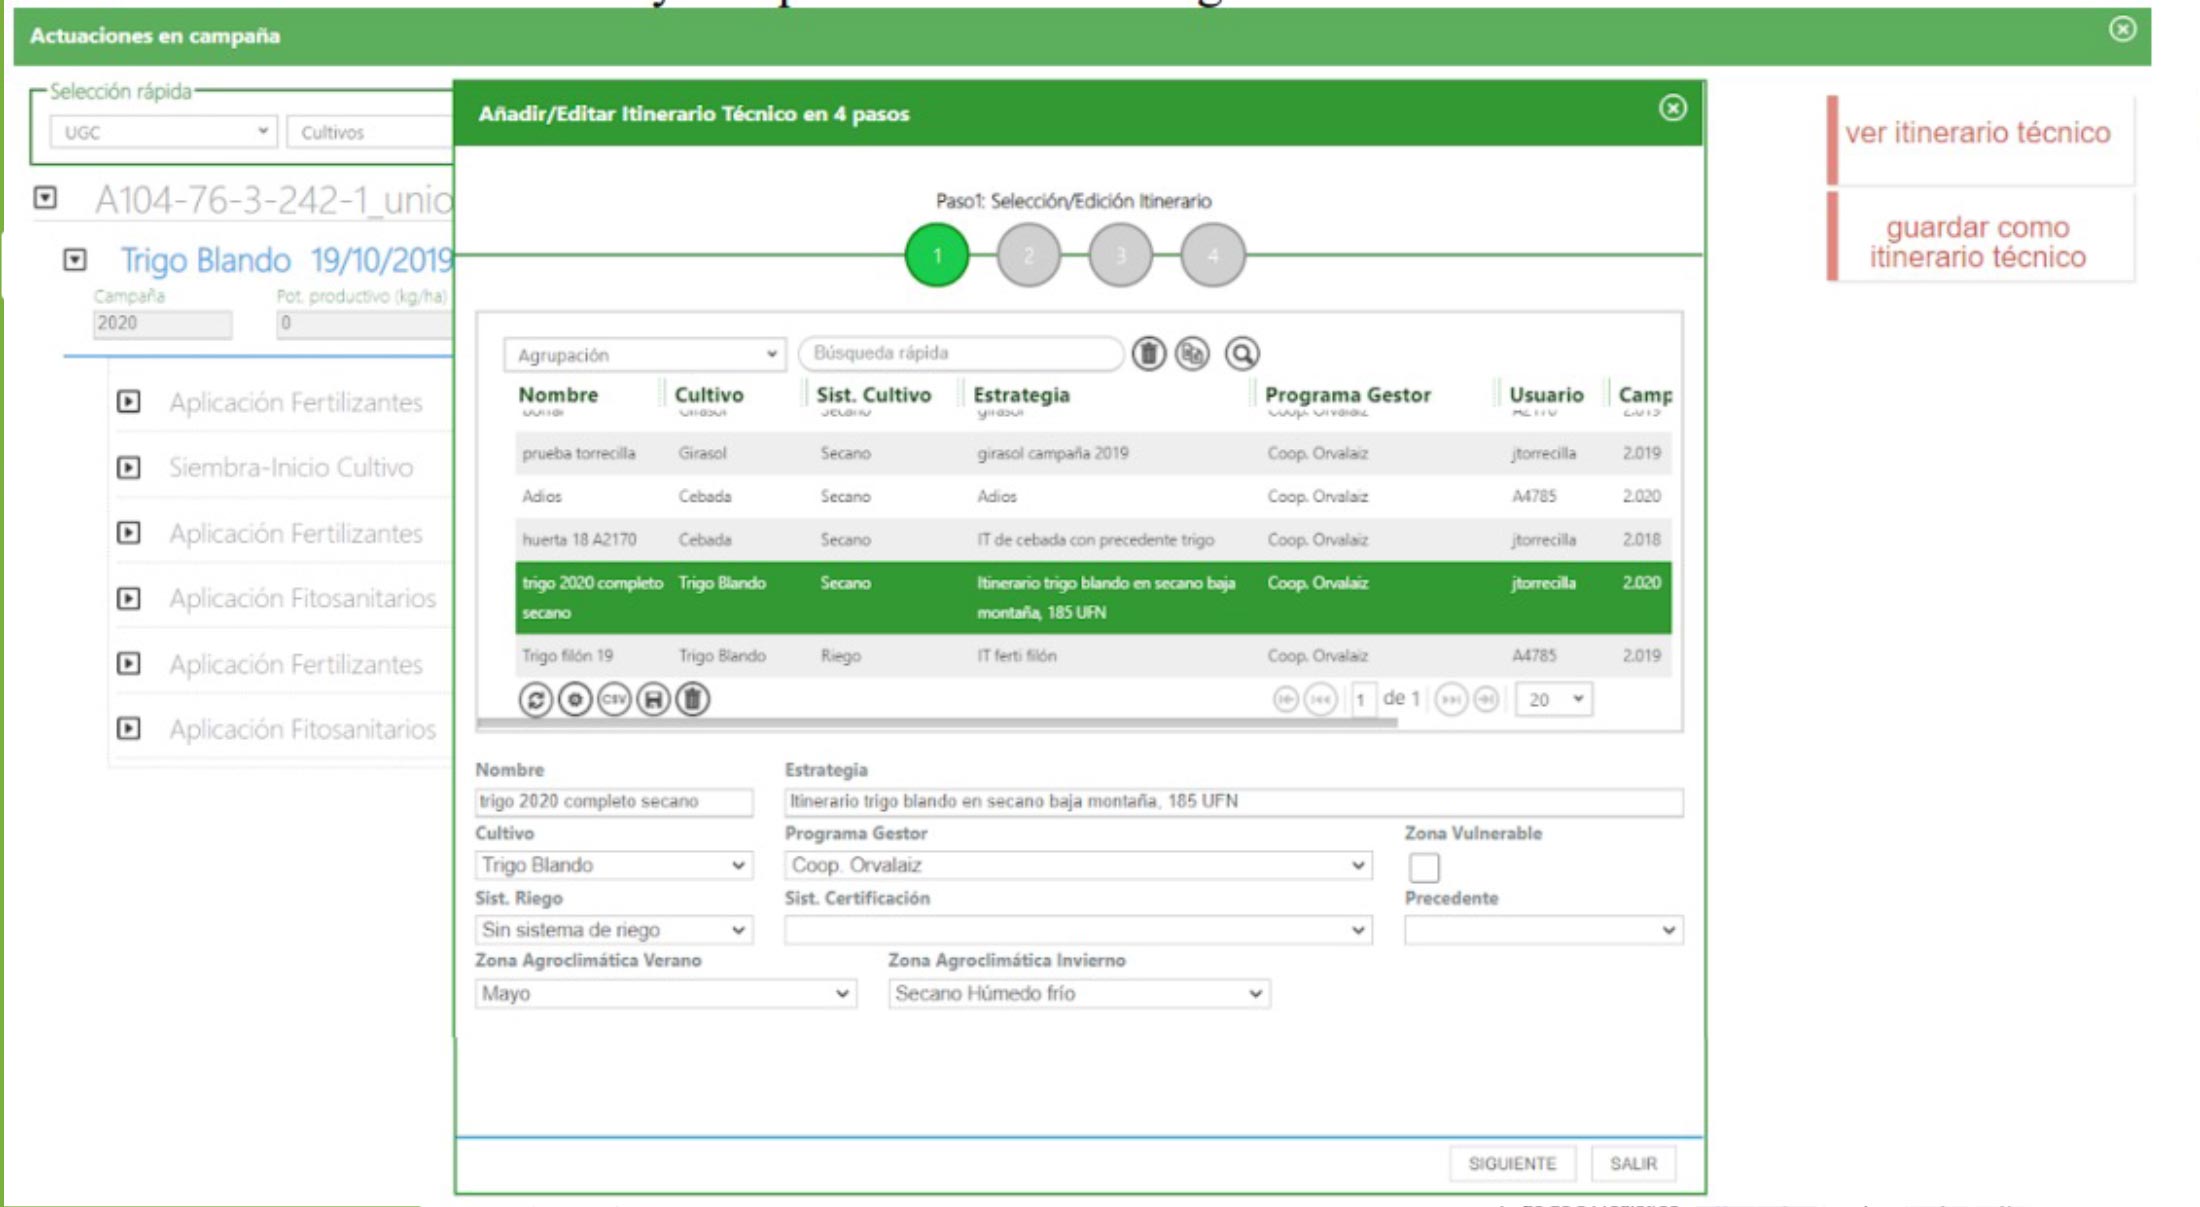Sort by the Usuario column header
2200x1207 pixels.
point(1546,395)
